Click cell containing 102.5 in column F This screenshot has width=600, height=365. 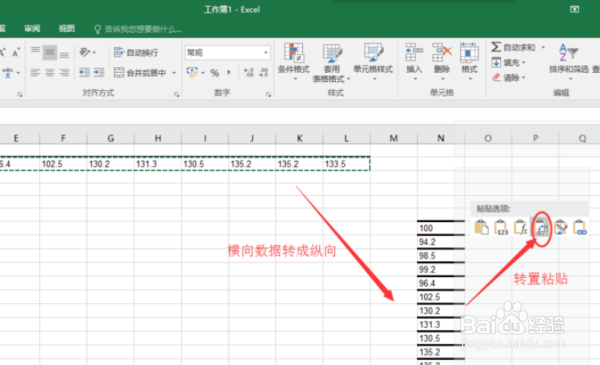click(x=63, y=164)
